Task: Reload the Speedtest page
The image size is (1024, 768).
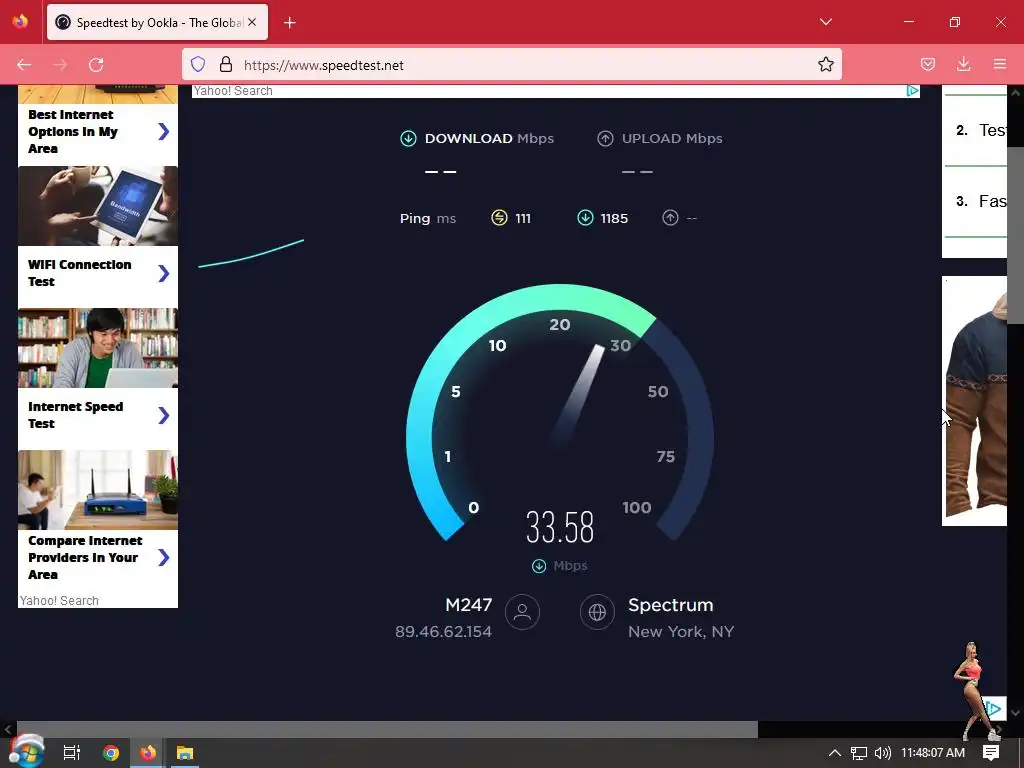Action: point(96,65)
